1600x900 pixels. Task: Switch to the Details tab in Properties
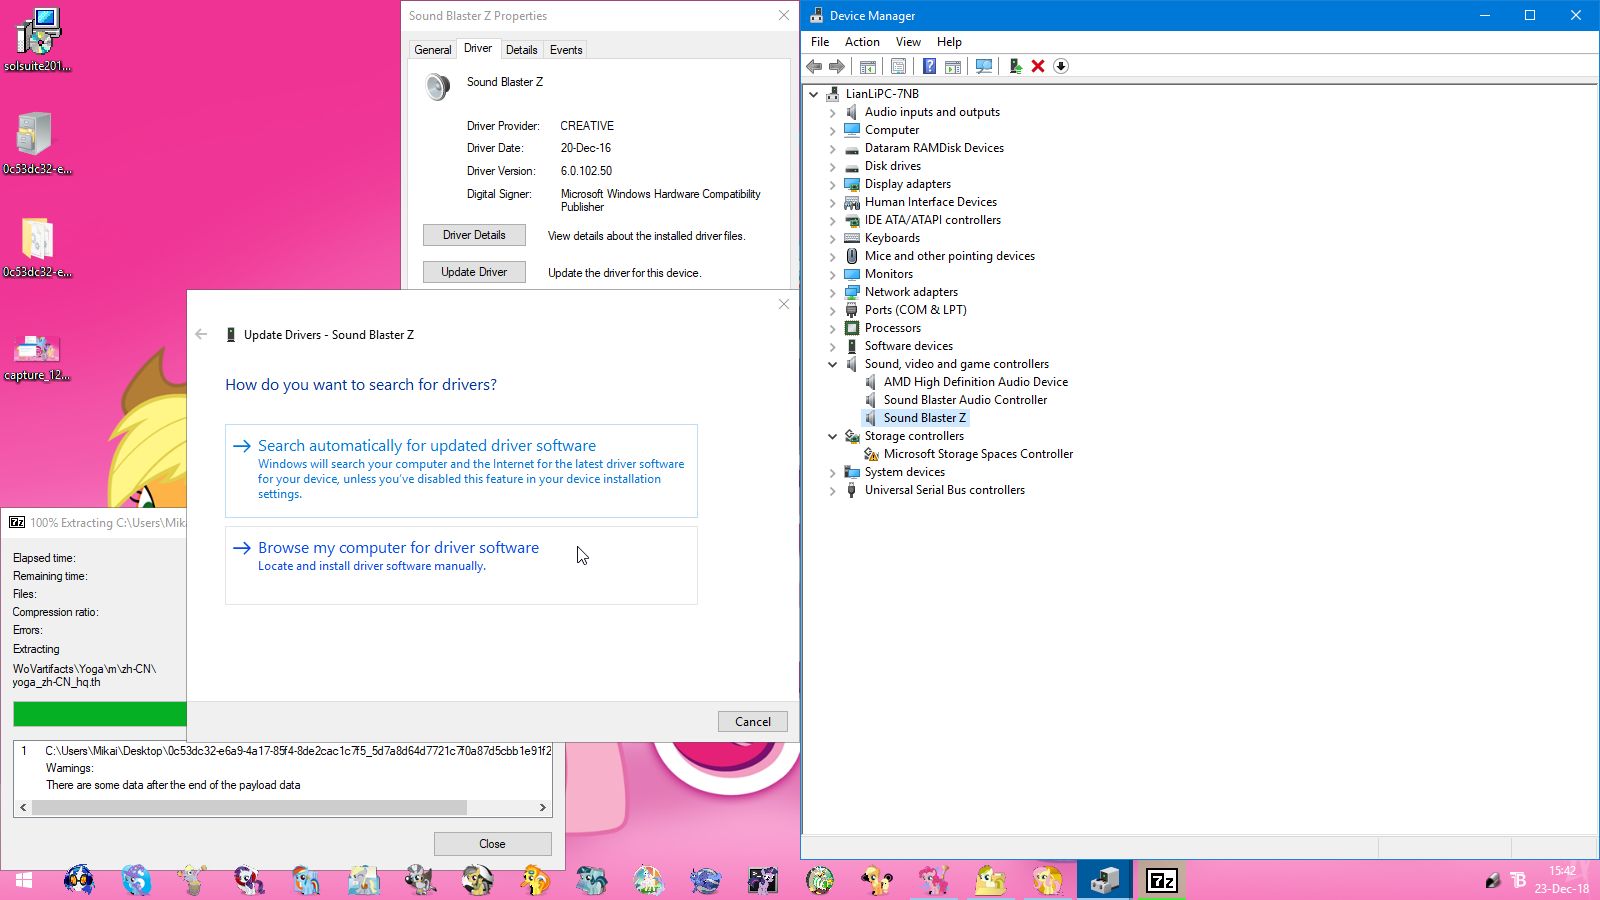click(521, 50)
